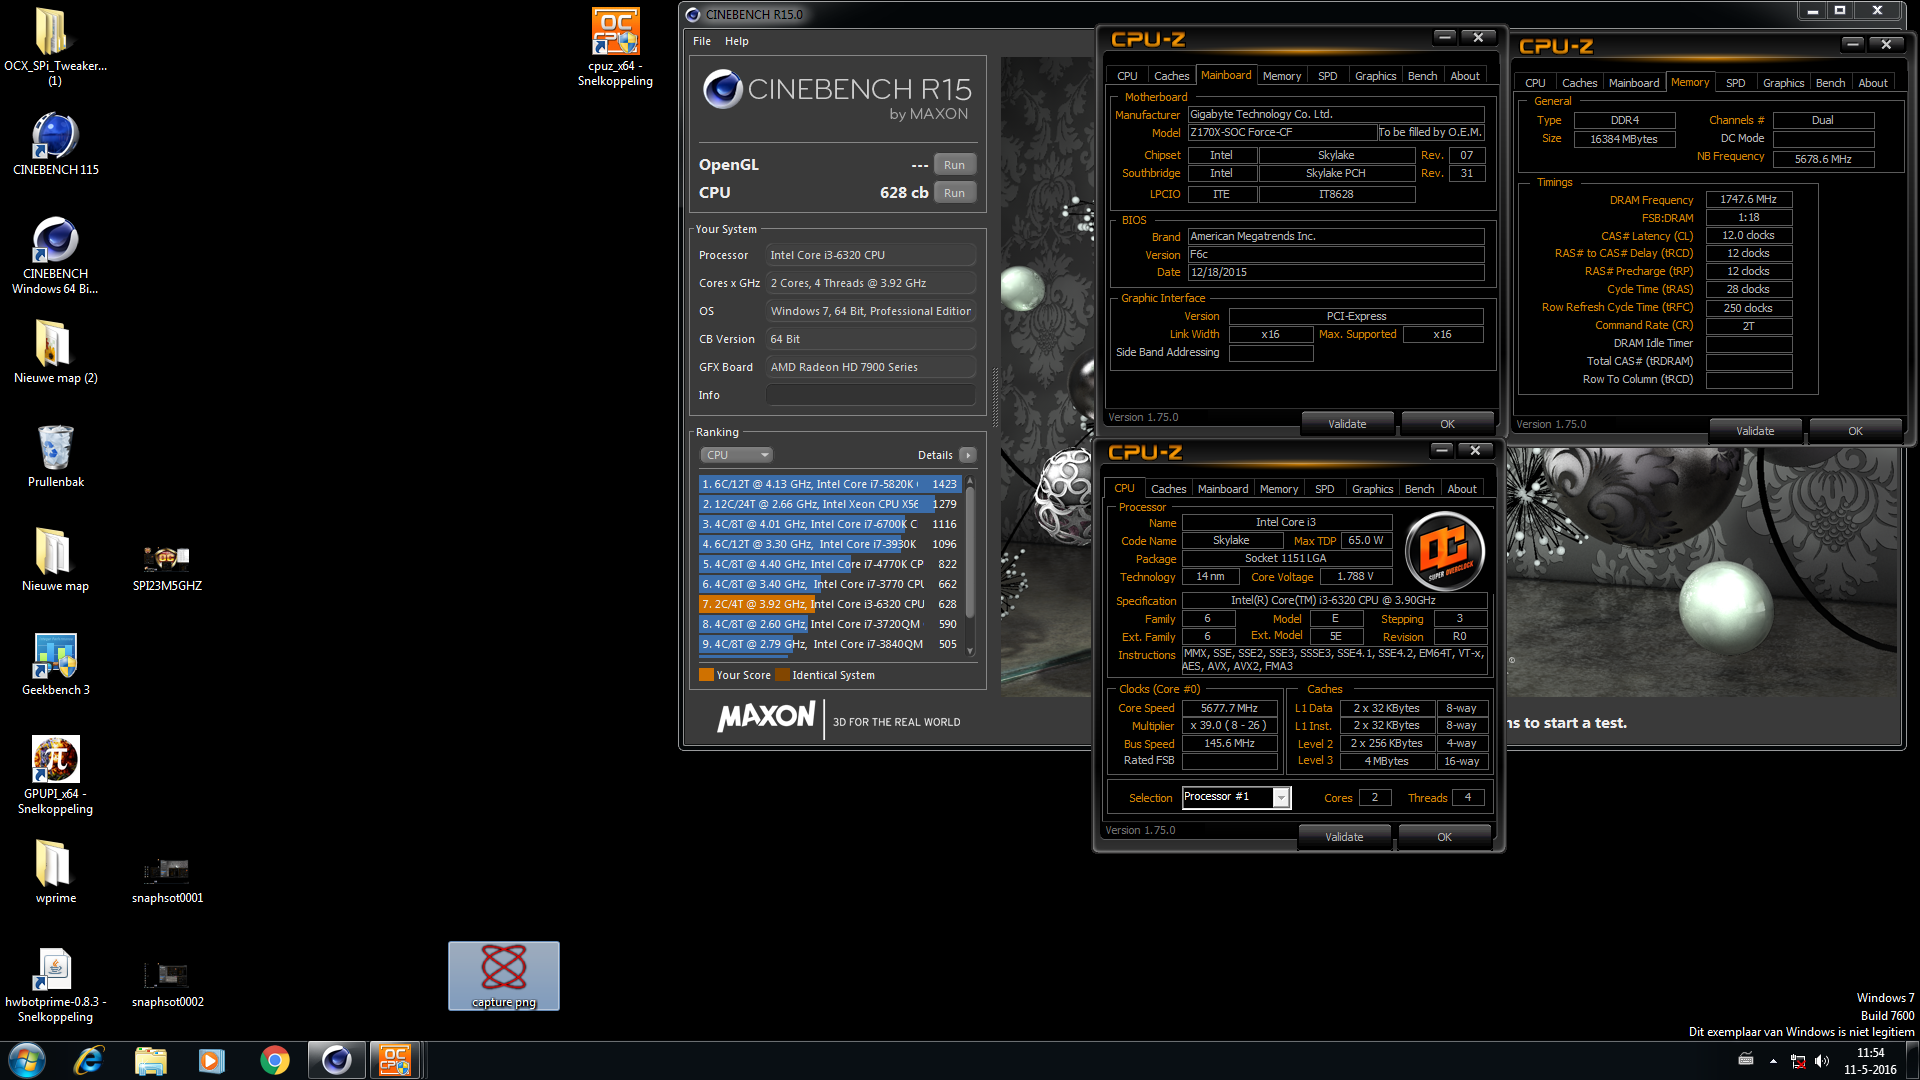The image size is (1920, 1080).
Task: Open snaphsot0001 image file
Action: click(167, 880)
